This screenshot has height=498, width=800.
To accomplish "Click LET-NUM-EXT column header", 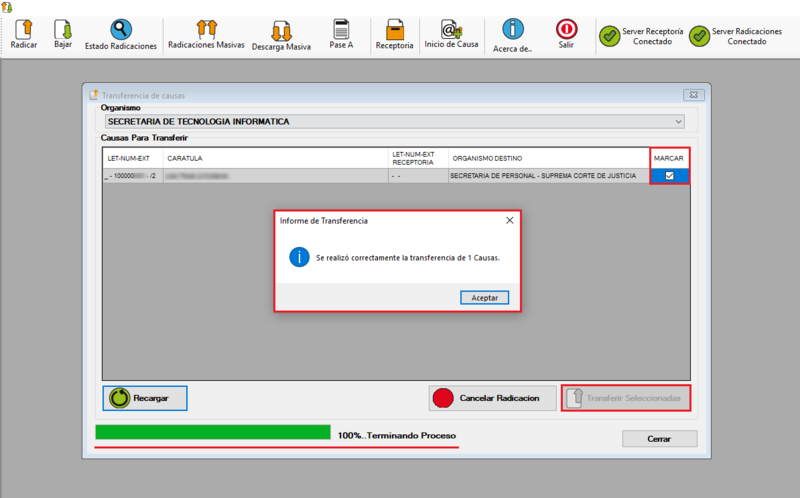I will point(132,158).
